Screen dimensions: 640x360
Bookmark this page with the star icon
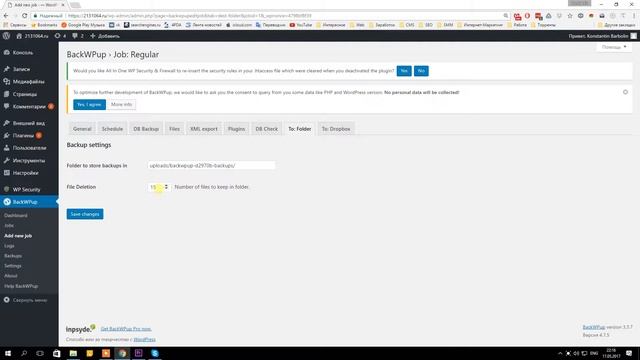[x=570, y=16]
